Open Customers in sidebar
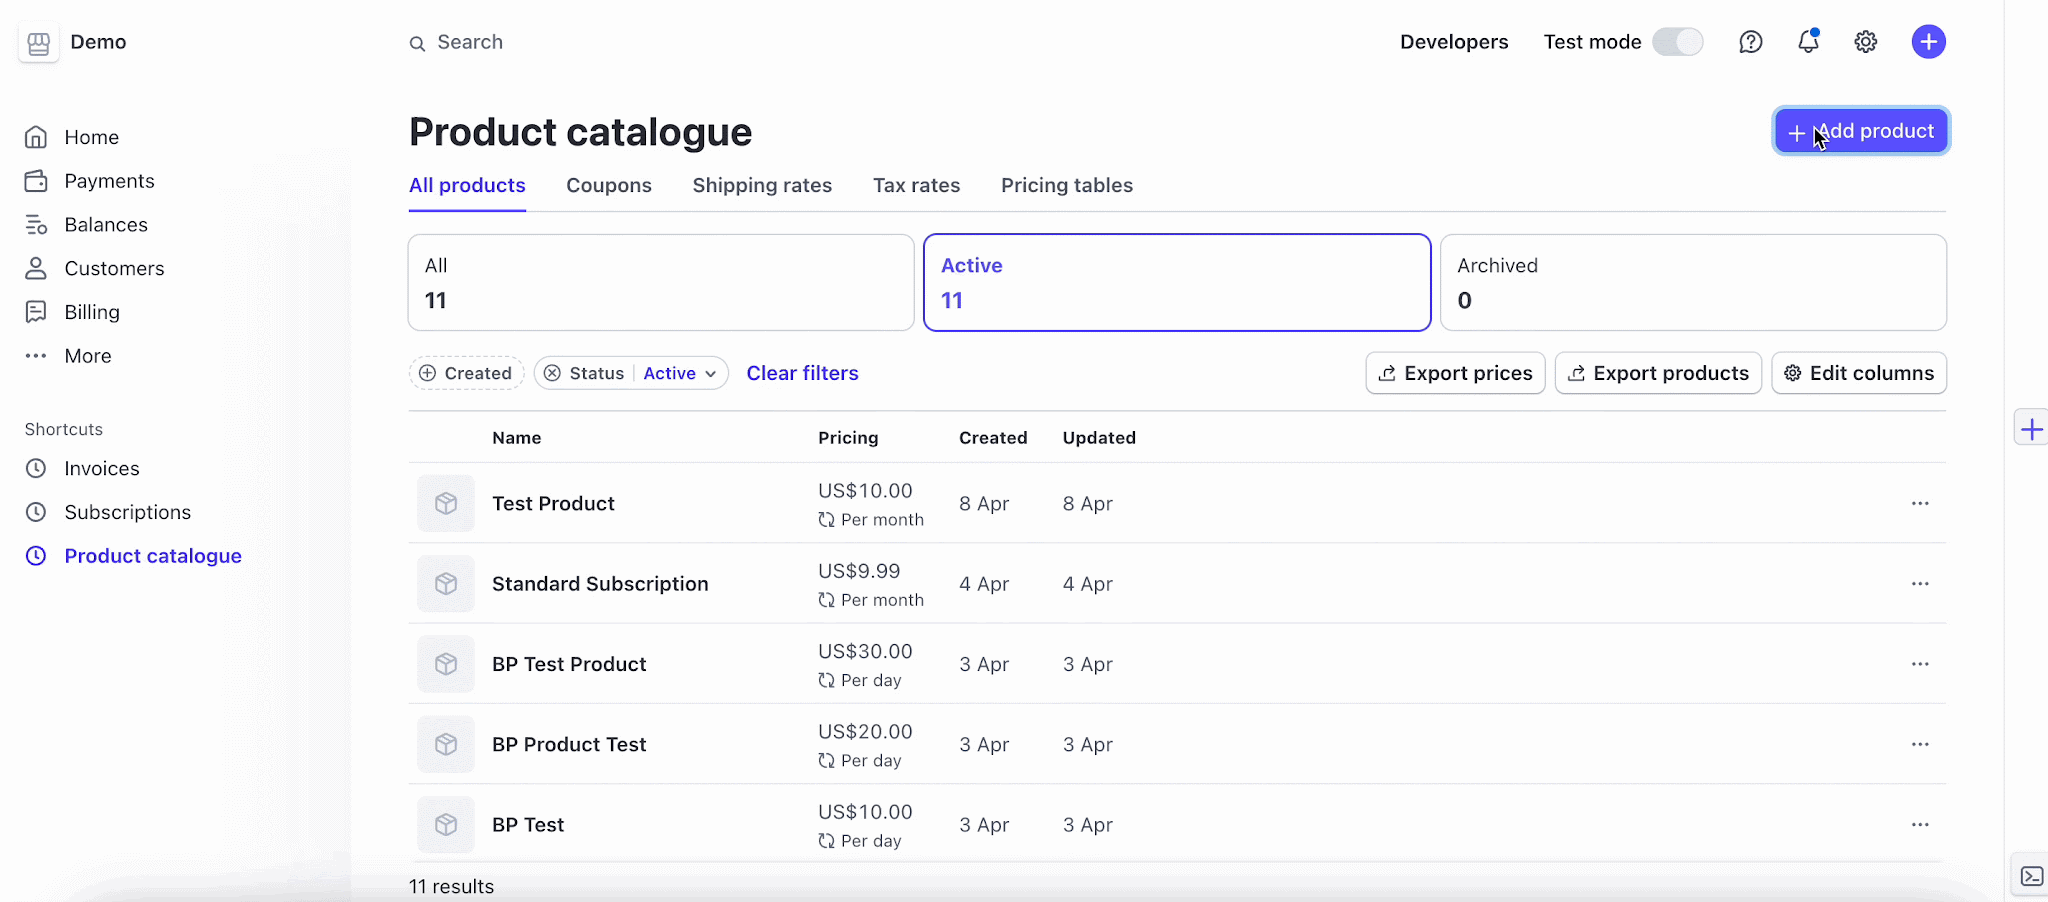The image size is (2048, 902). pos(94,268)
